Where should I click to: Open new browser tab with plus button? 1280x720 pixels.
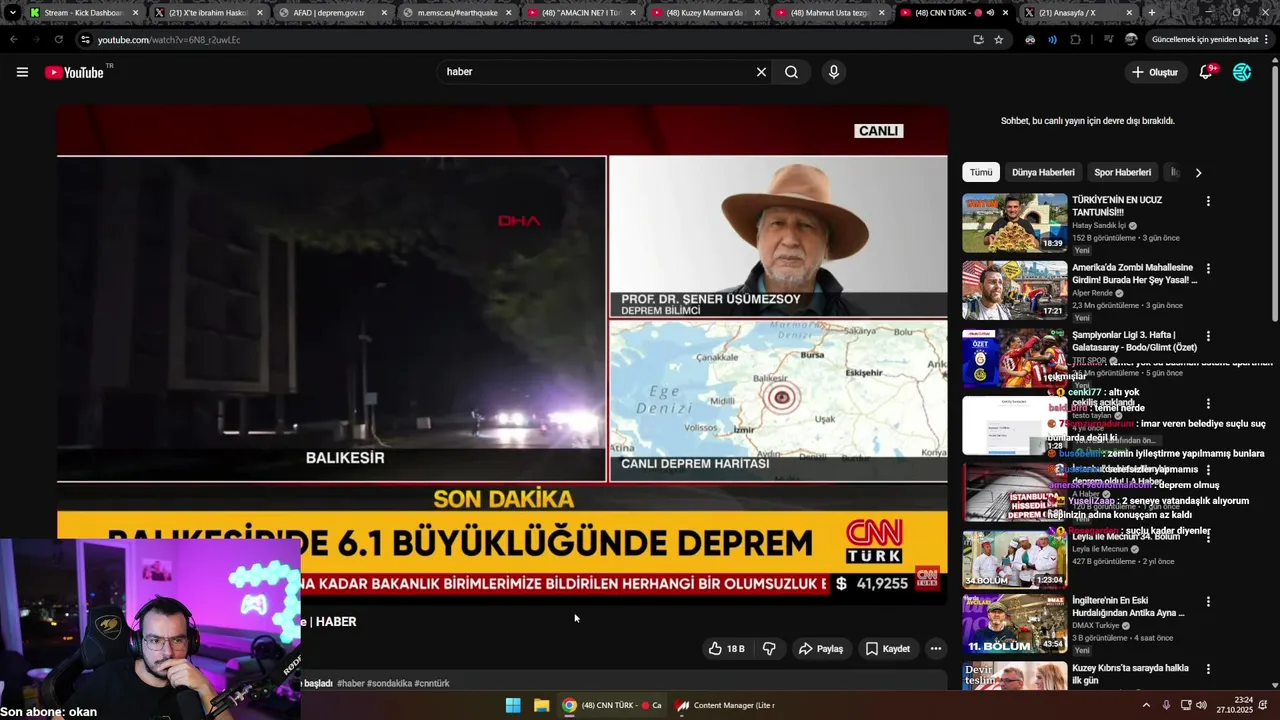click(1151, 13)
